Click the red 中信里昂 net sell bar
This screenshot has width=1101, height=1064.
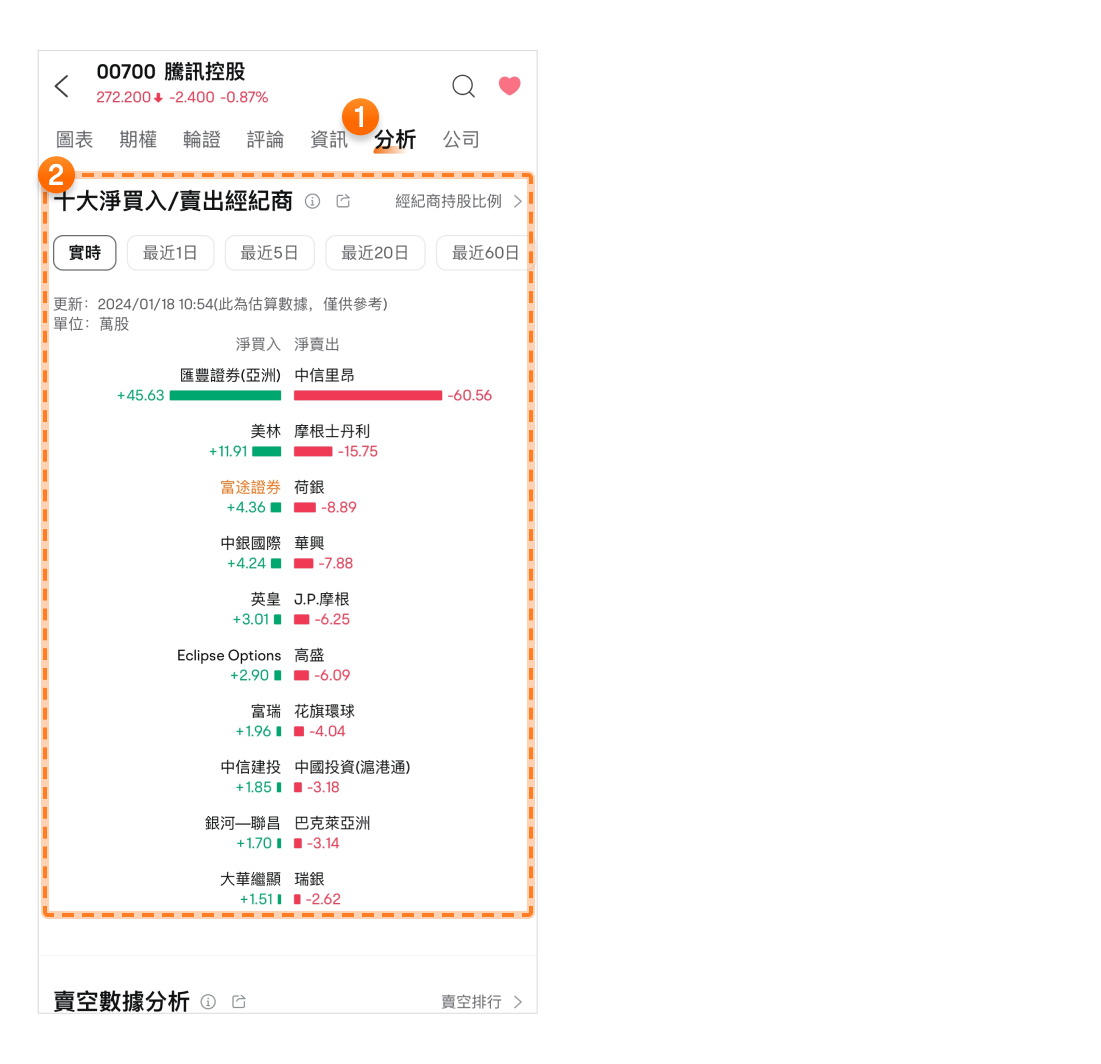tap(368, 395)
